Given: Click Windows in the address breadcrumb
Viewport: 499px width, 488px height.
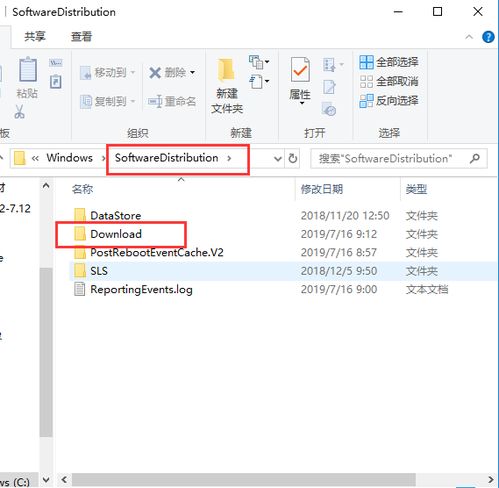Looking at the screenshot, I should point(69,158).
